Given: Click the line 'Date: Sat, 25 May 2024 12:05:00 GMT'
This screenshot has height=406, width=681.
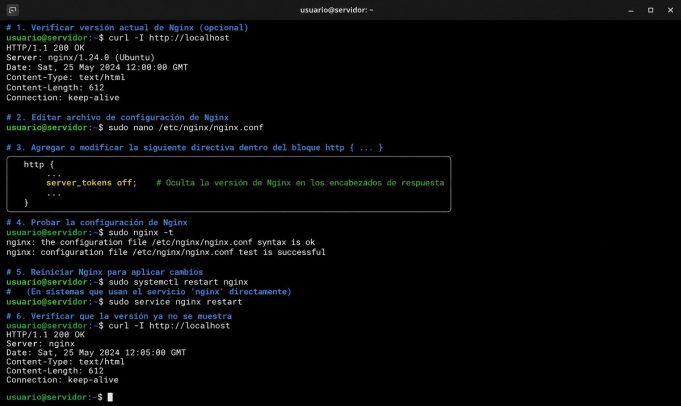Looking at the screenshot, I should (96, 353).
